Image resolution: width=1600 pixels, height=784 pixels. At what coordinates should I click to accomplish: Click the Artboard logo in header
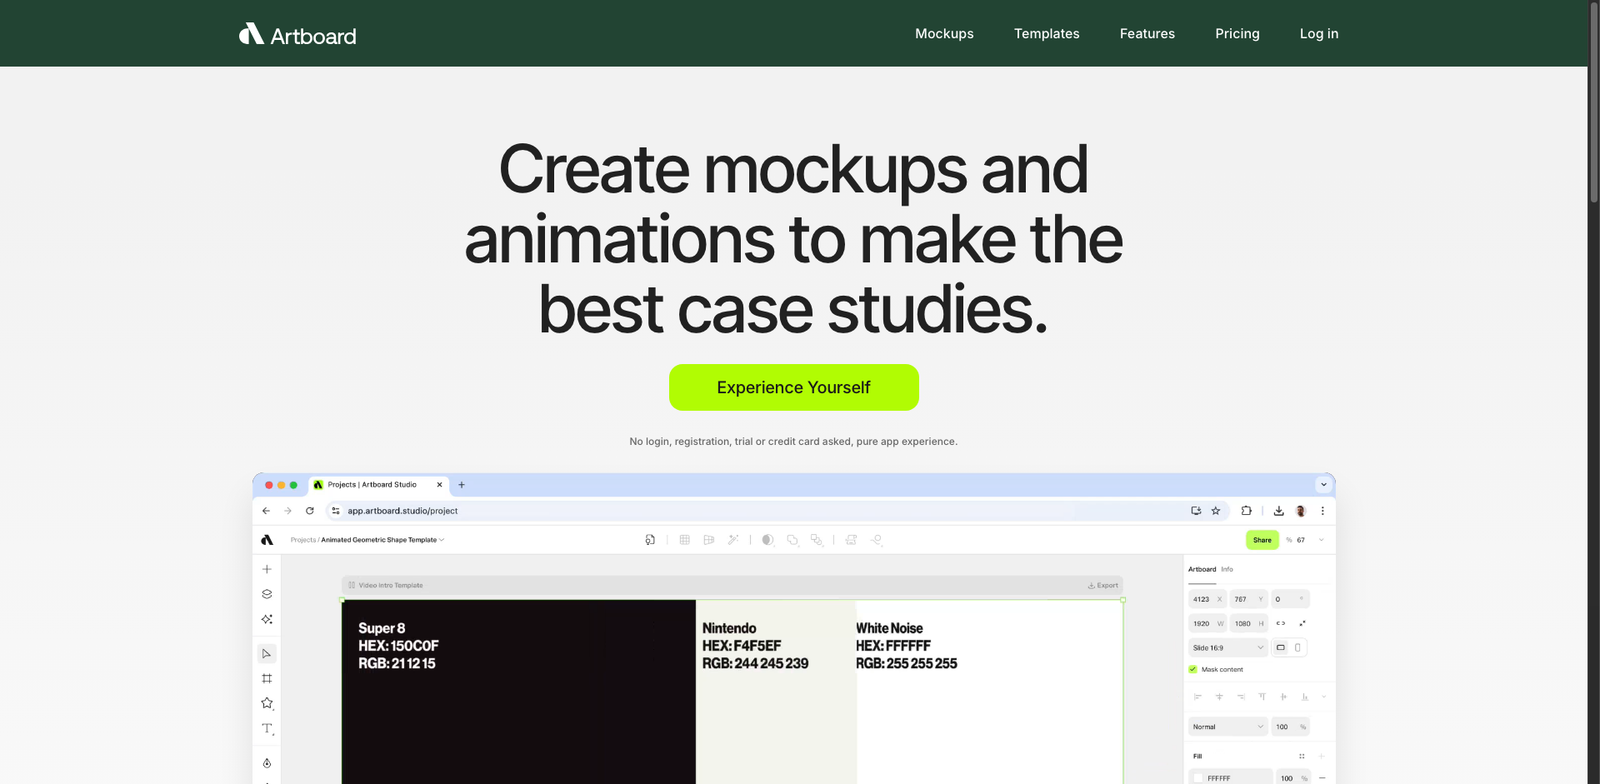(x=298, y=35)
